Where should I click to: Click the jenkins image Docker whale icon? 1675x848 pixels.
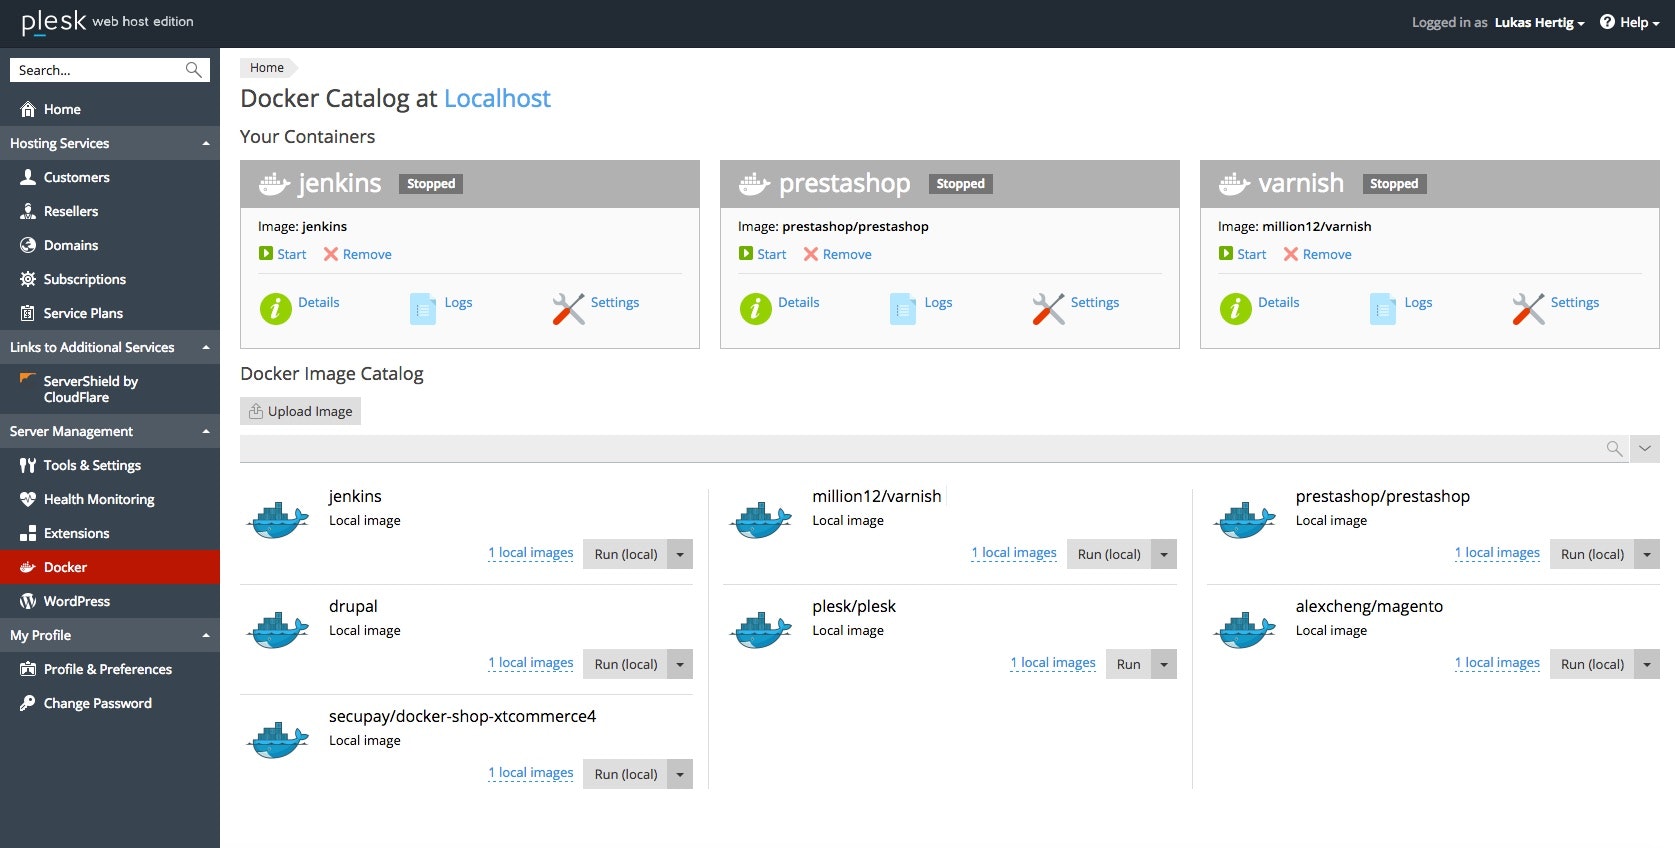pos(278,520)
